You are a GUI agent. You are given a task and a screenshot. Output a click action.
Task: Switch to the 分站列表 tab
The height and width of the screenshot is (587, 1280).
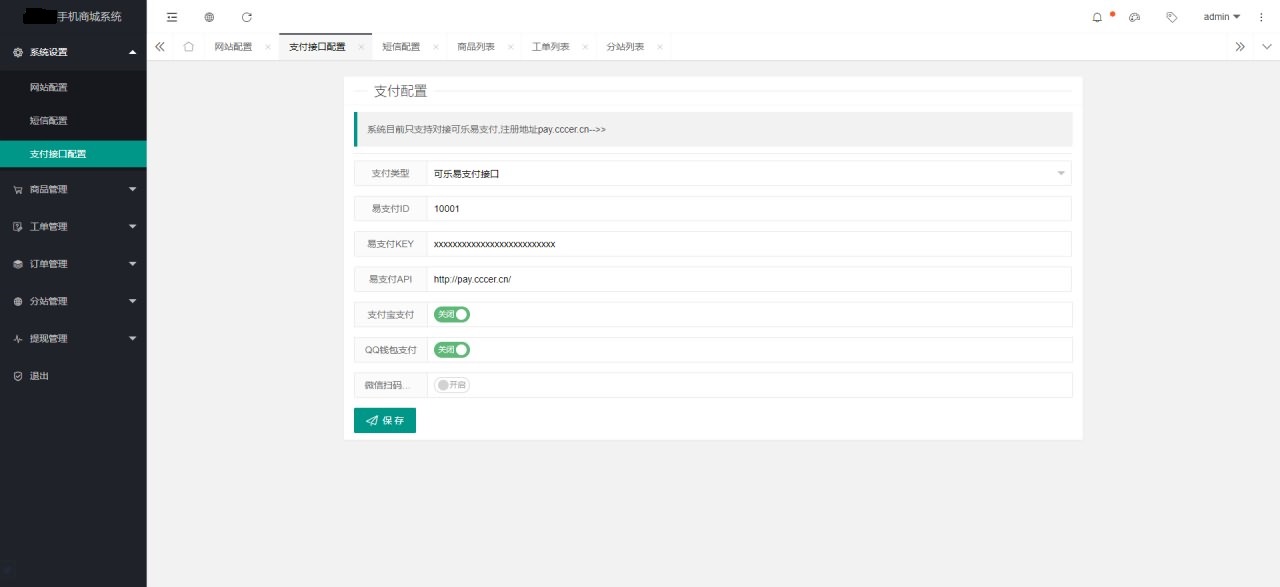pyautogui.click(x=625, y=47)
